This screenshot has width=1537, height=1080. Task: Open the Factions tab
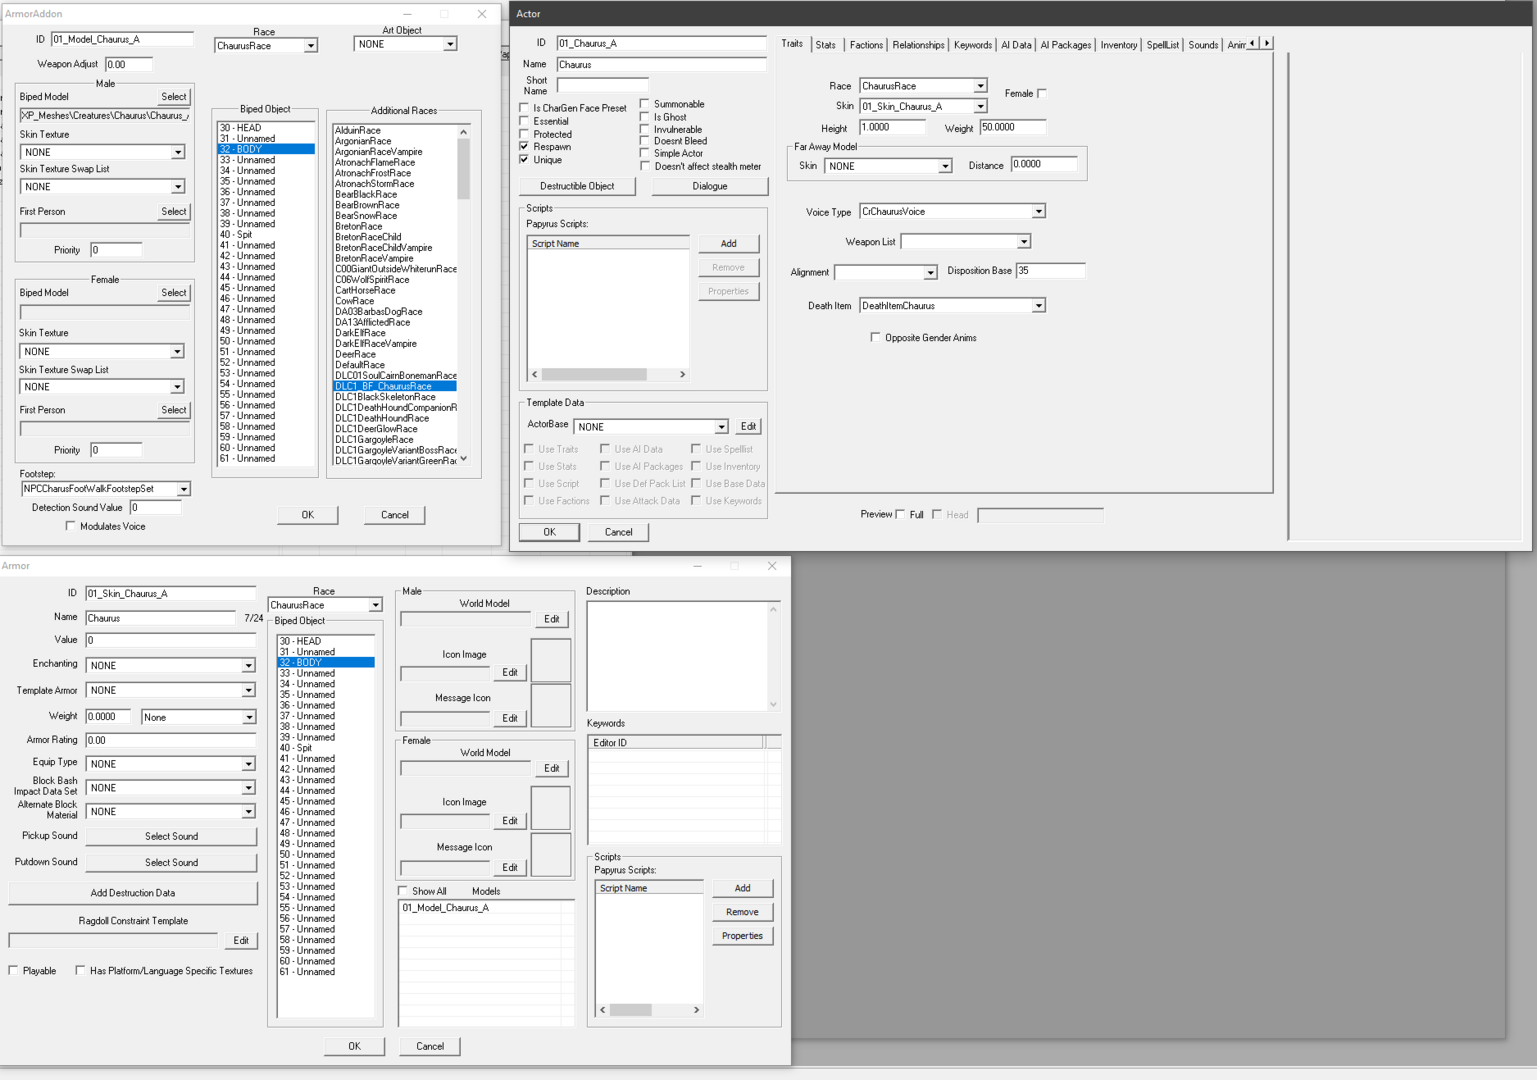pyautogui.click(x=866, y=45)
